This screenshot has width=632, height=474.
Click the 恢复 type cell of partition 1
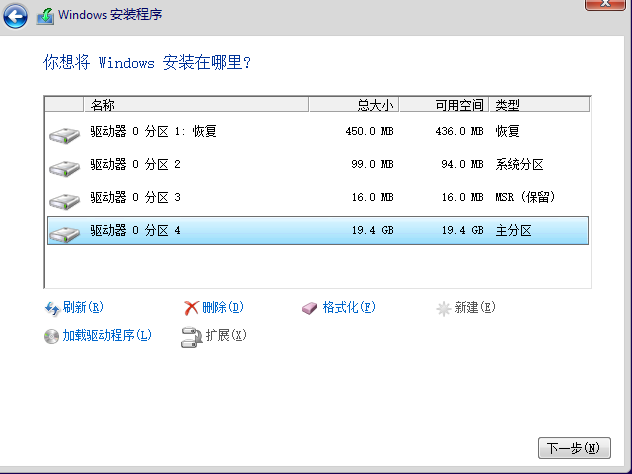(507, 132)
